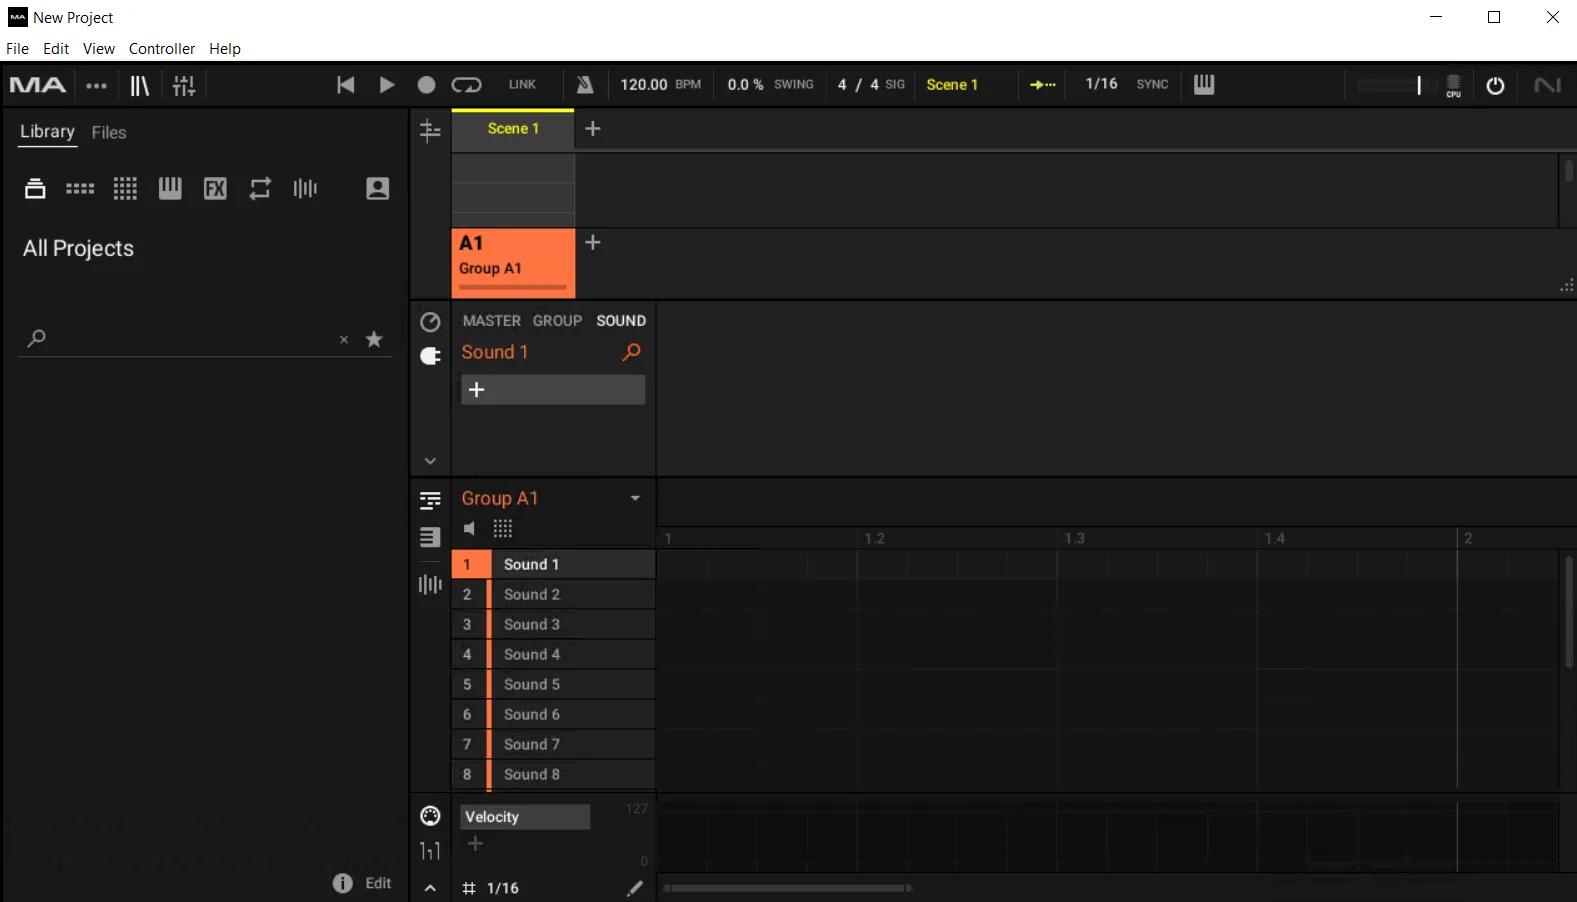Viewport: 1577px width, 902px height.
Task: Open quick browse magnifier for Sound 1
Action: 631,352
